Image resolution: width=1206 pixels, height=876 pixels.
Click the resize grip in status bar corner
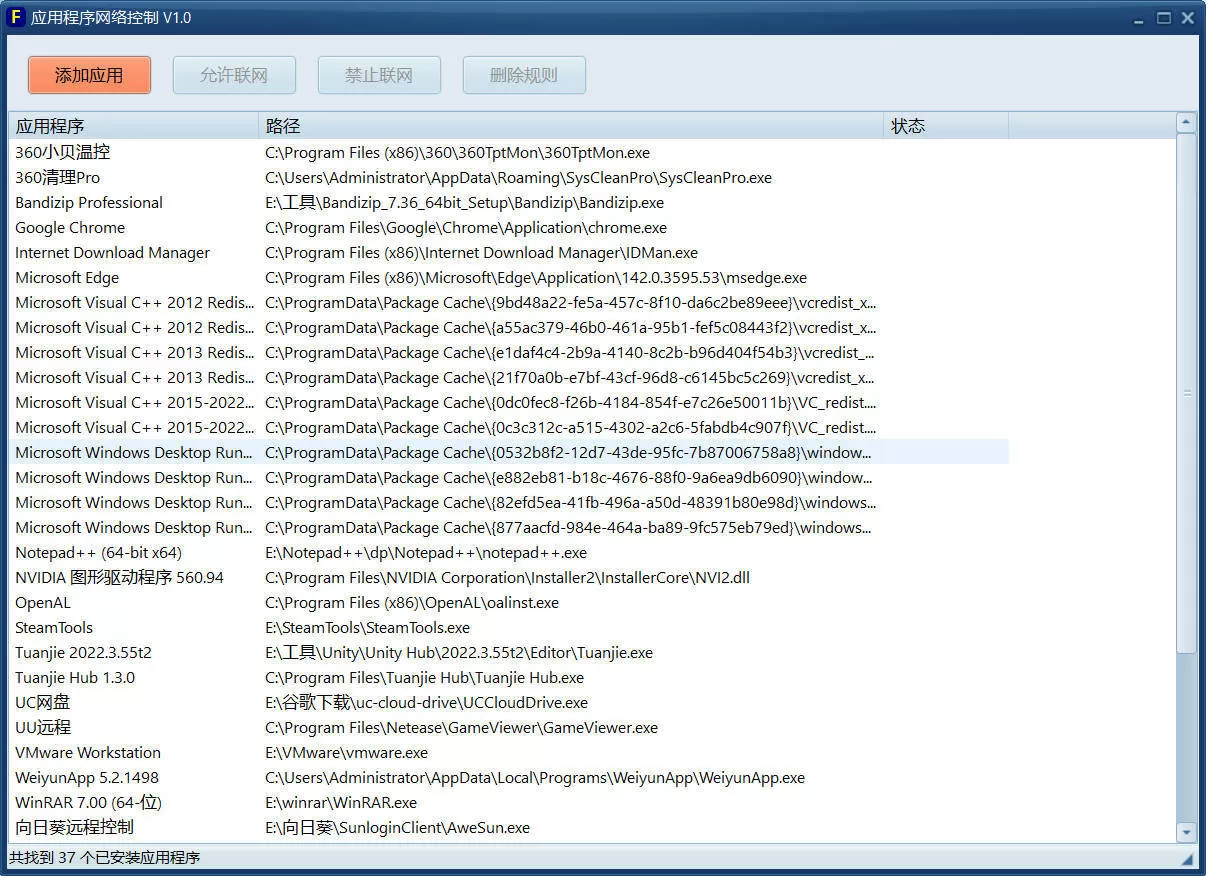(x=1188, y=859)
